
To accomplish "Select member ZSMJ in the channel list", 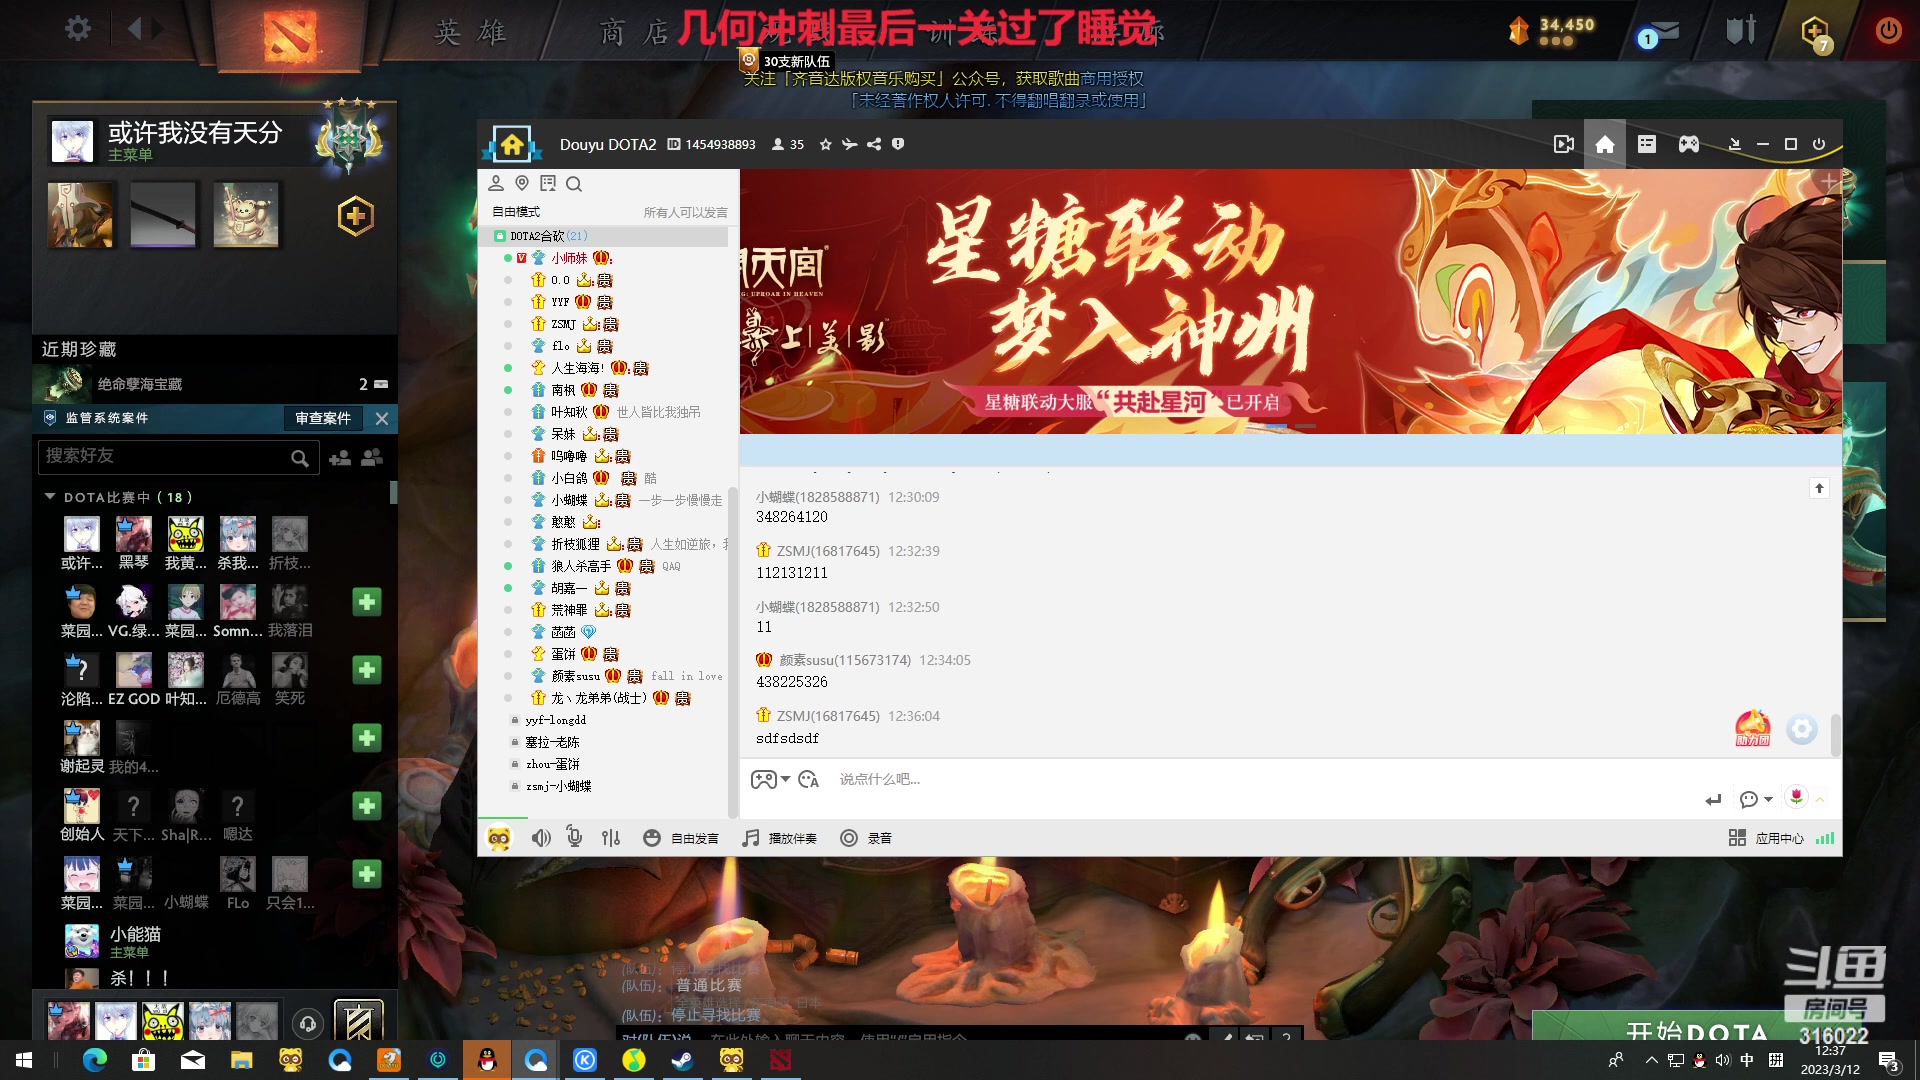I will tap(564, 324).
